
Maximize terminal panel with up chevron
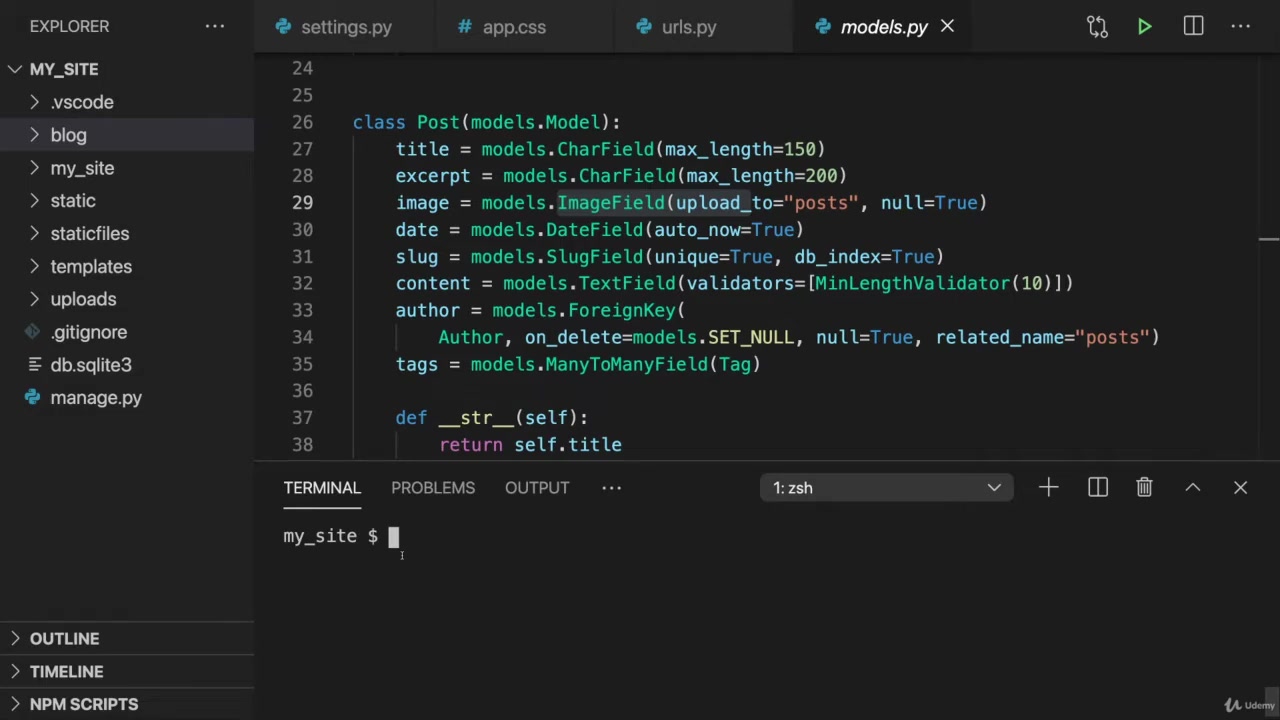1192,488
